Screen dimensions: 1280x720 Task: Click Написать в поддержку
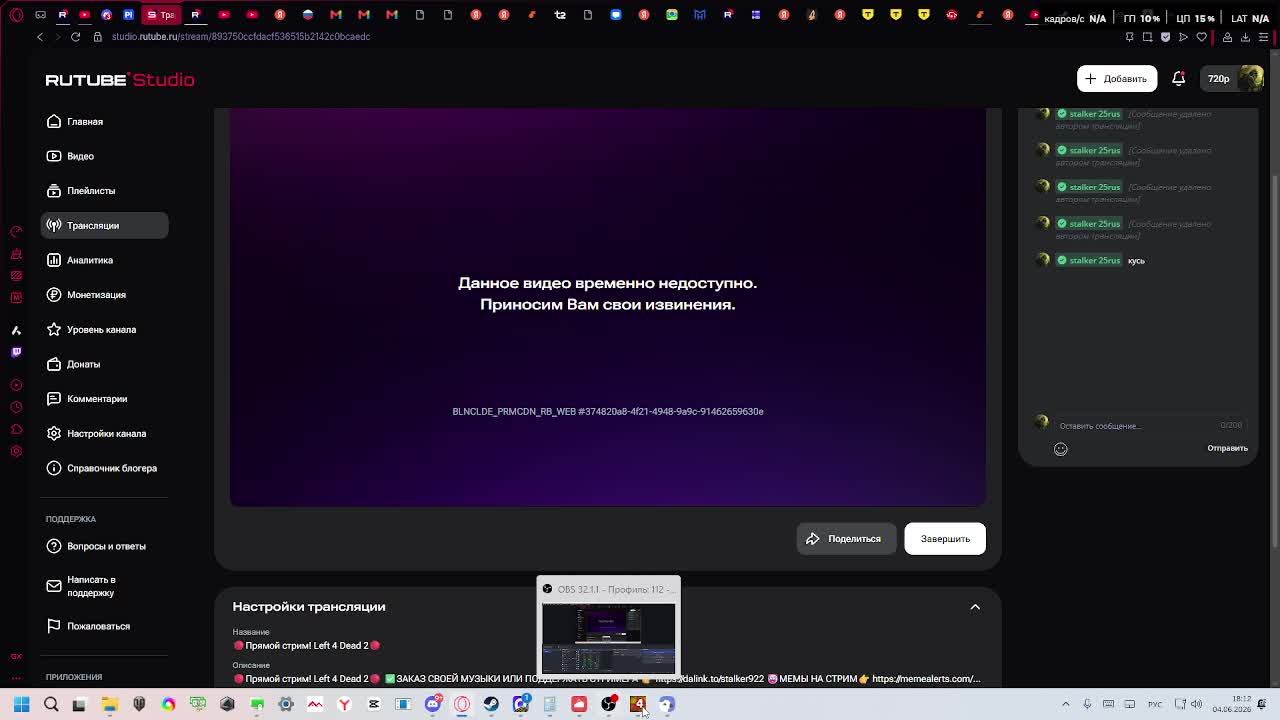pos(104,586)
